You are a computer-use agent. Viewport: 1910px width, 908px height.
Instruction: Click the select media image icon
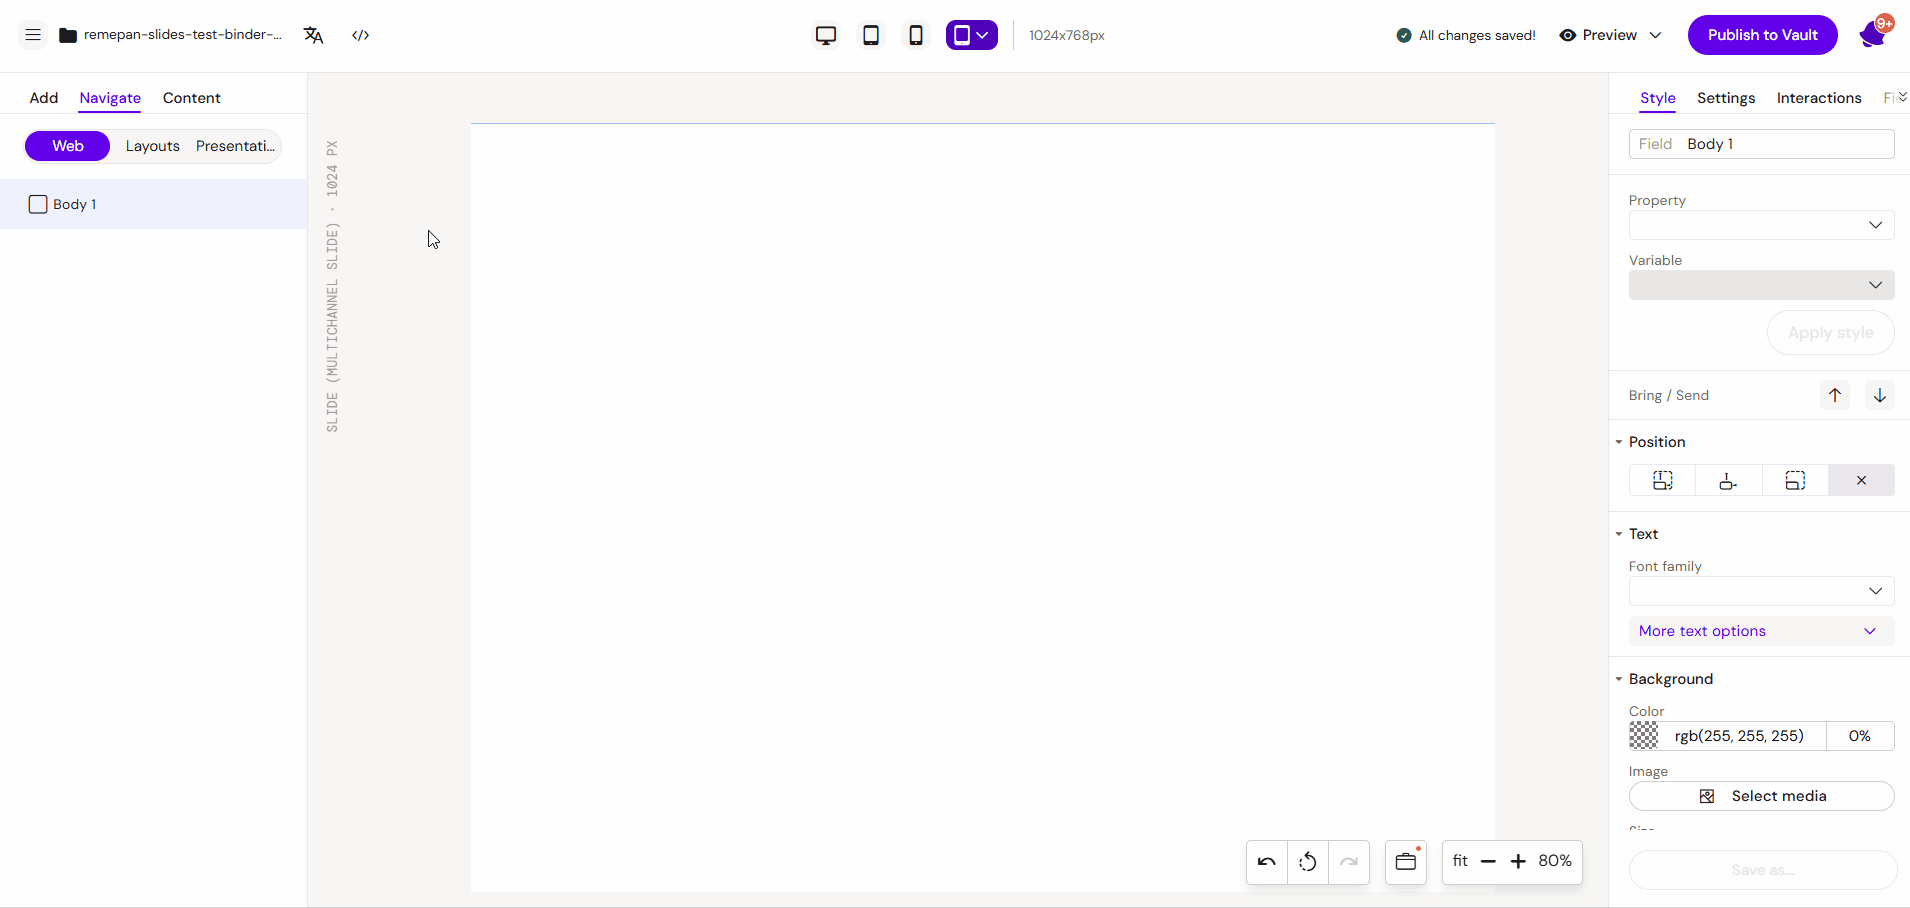pyautogui.click(x=1707, y=796)
